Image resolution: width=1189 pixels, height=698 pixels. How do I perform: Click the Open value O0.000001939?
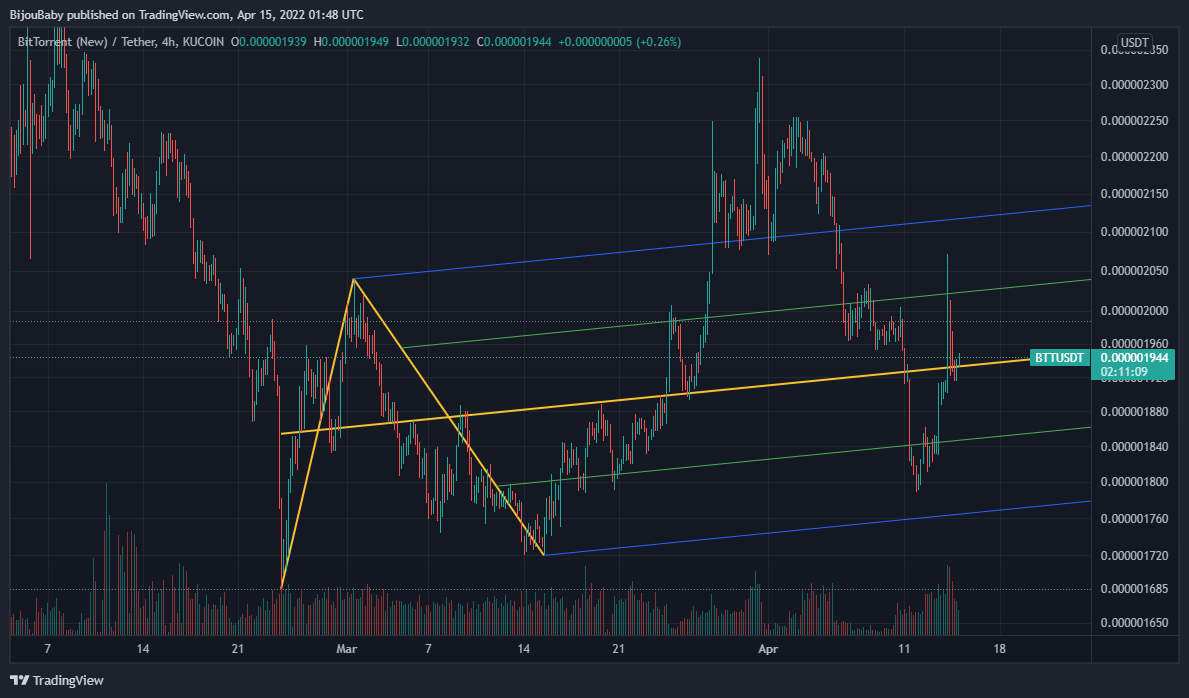click(268, 42)
